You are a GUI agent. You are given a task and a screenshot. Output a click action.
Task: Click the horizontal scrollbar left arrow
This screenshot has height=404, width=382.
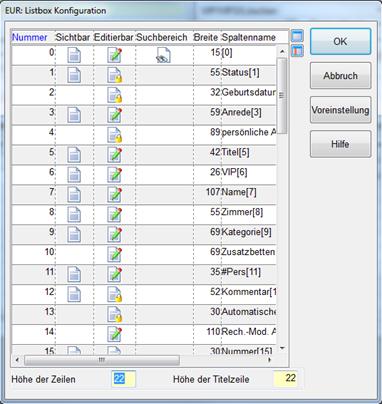(17, 360)
